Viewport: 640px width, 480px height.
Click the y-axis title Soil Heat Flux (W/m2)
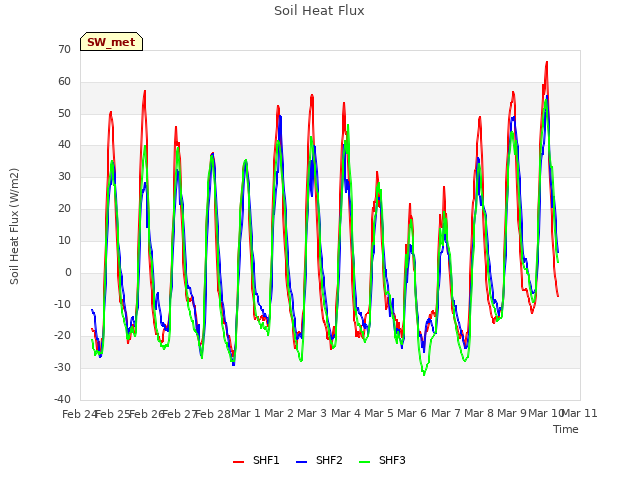[x=14, y=226]
